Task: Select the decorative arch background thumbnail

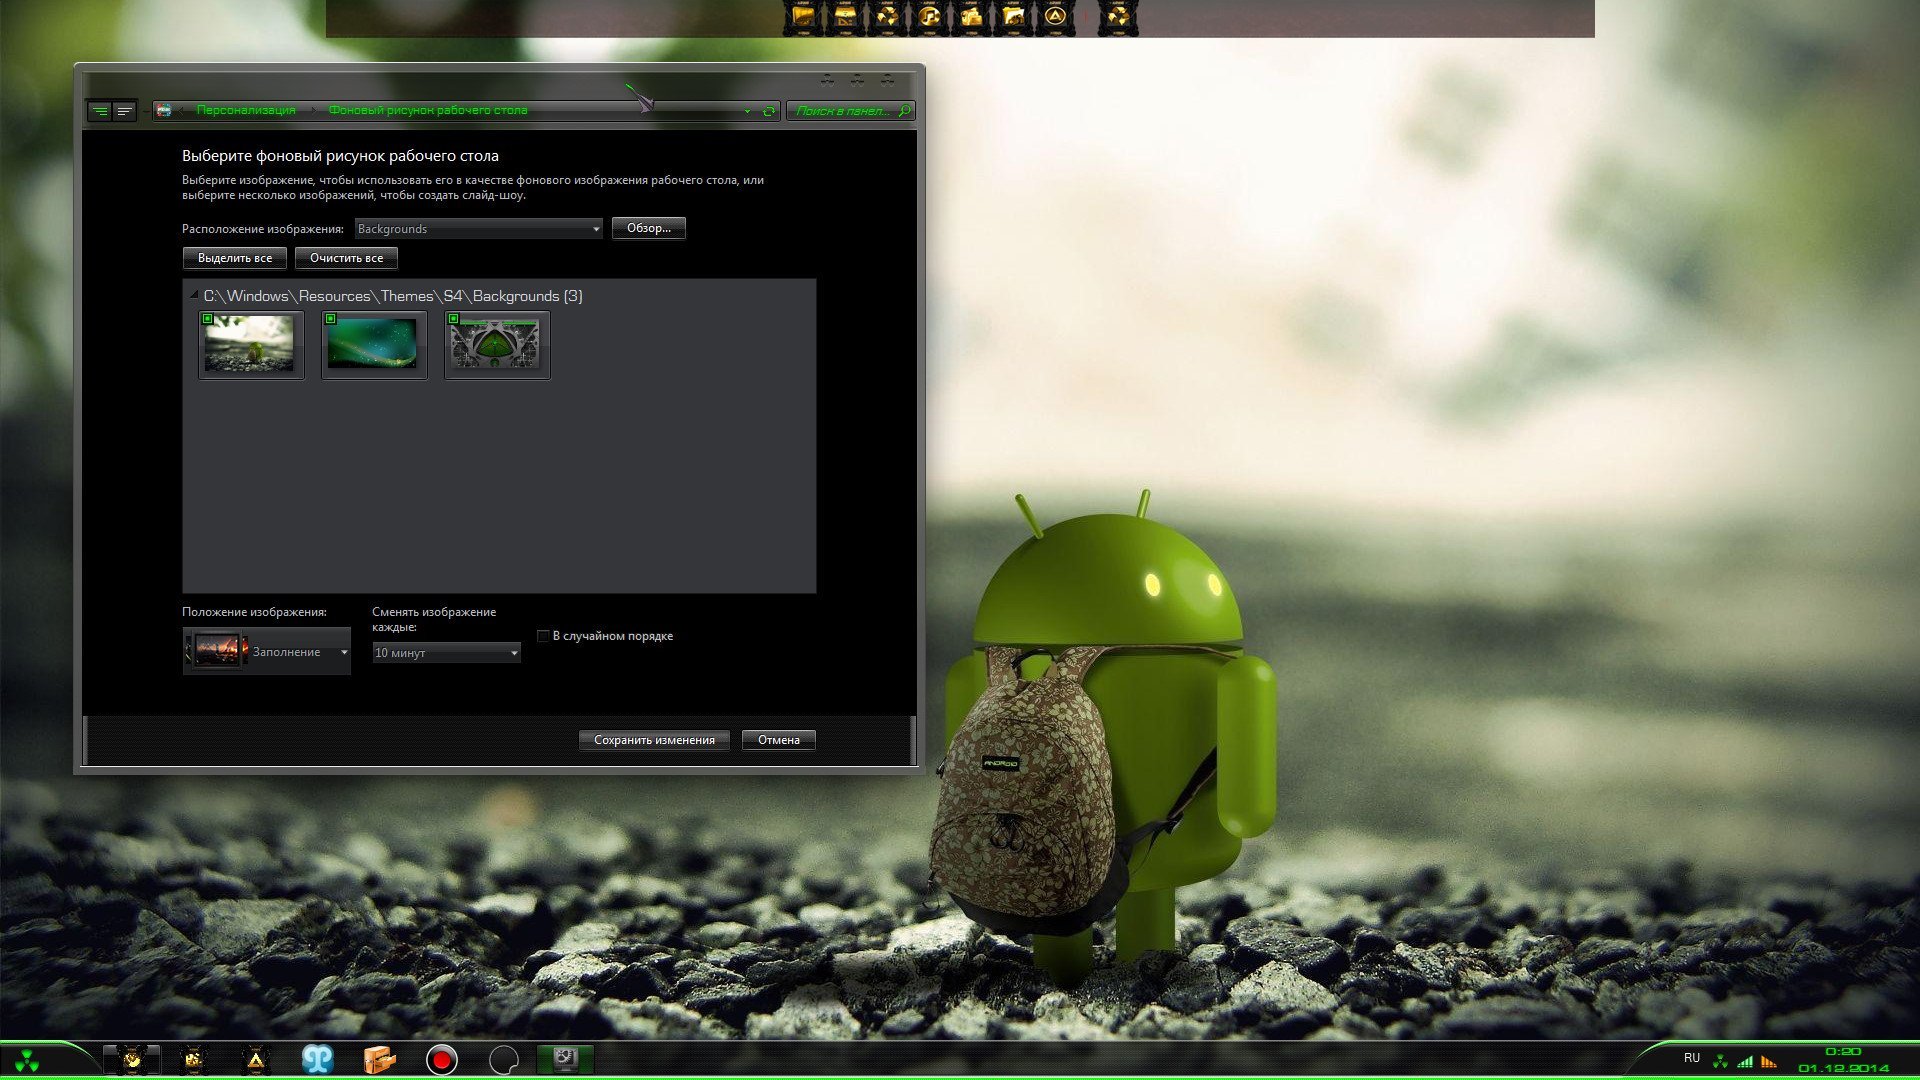Action: pyautogui.click(x=497, y=343)
